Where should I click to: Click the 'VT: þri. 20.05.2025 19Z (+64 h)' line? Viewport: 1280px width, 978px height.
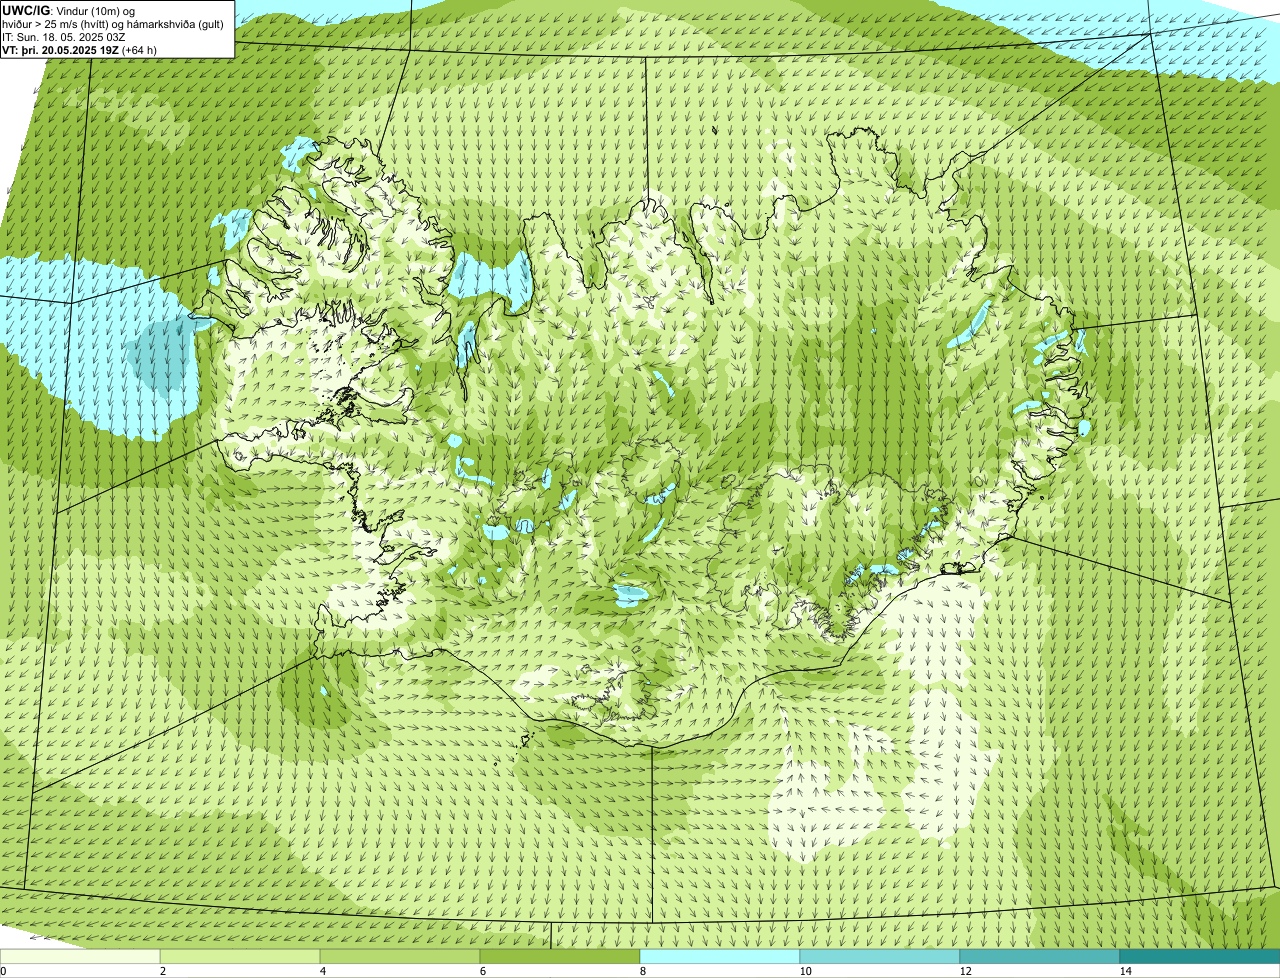click(x=79, y=50)
